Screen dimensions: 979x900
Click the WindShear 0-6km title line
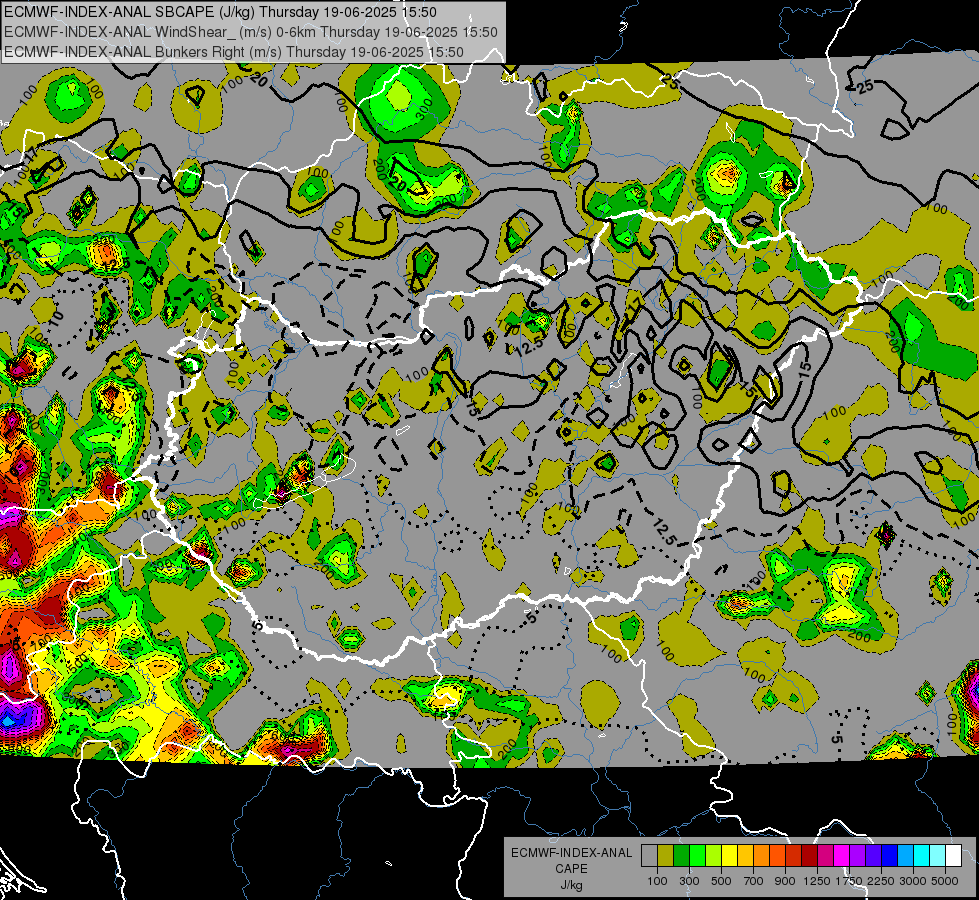pos(251,32)
